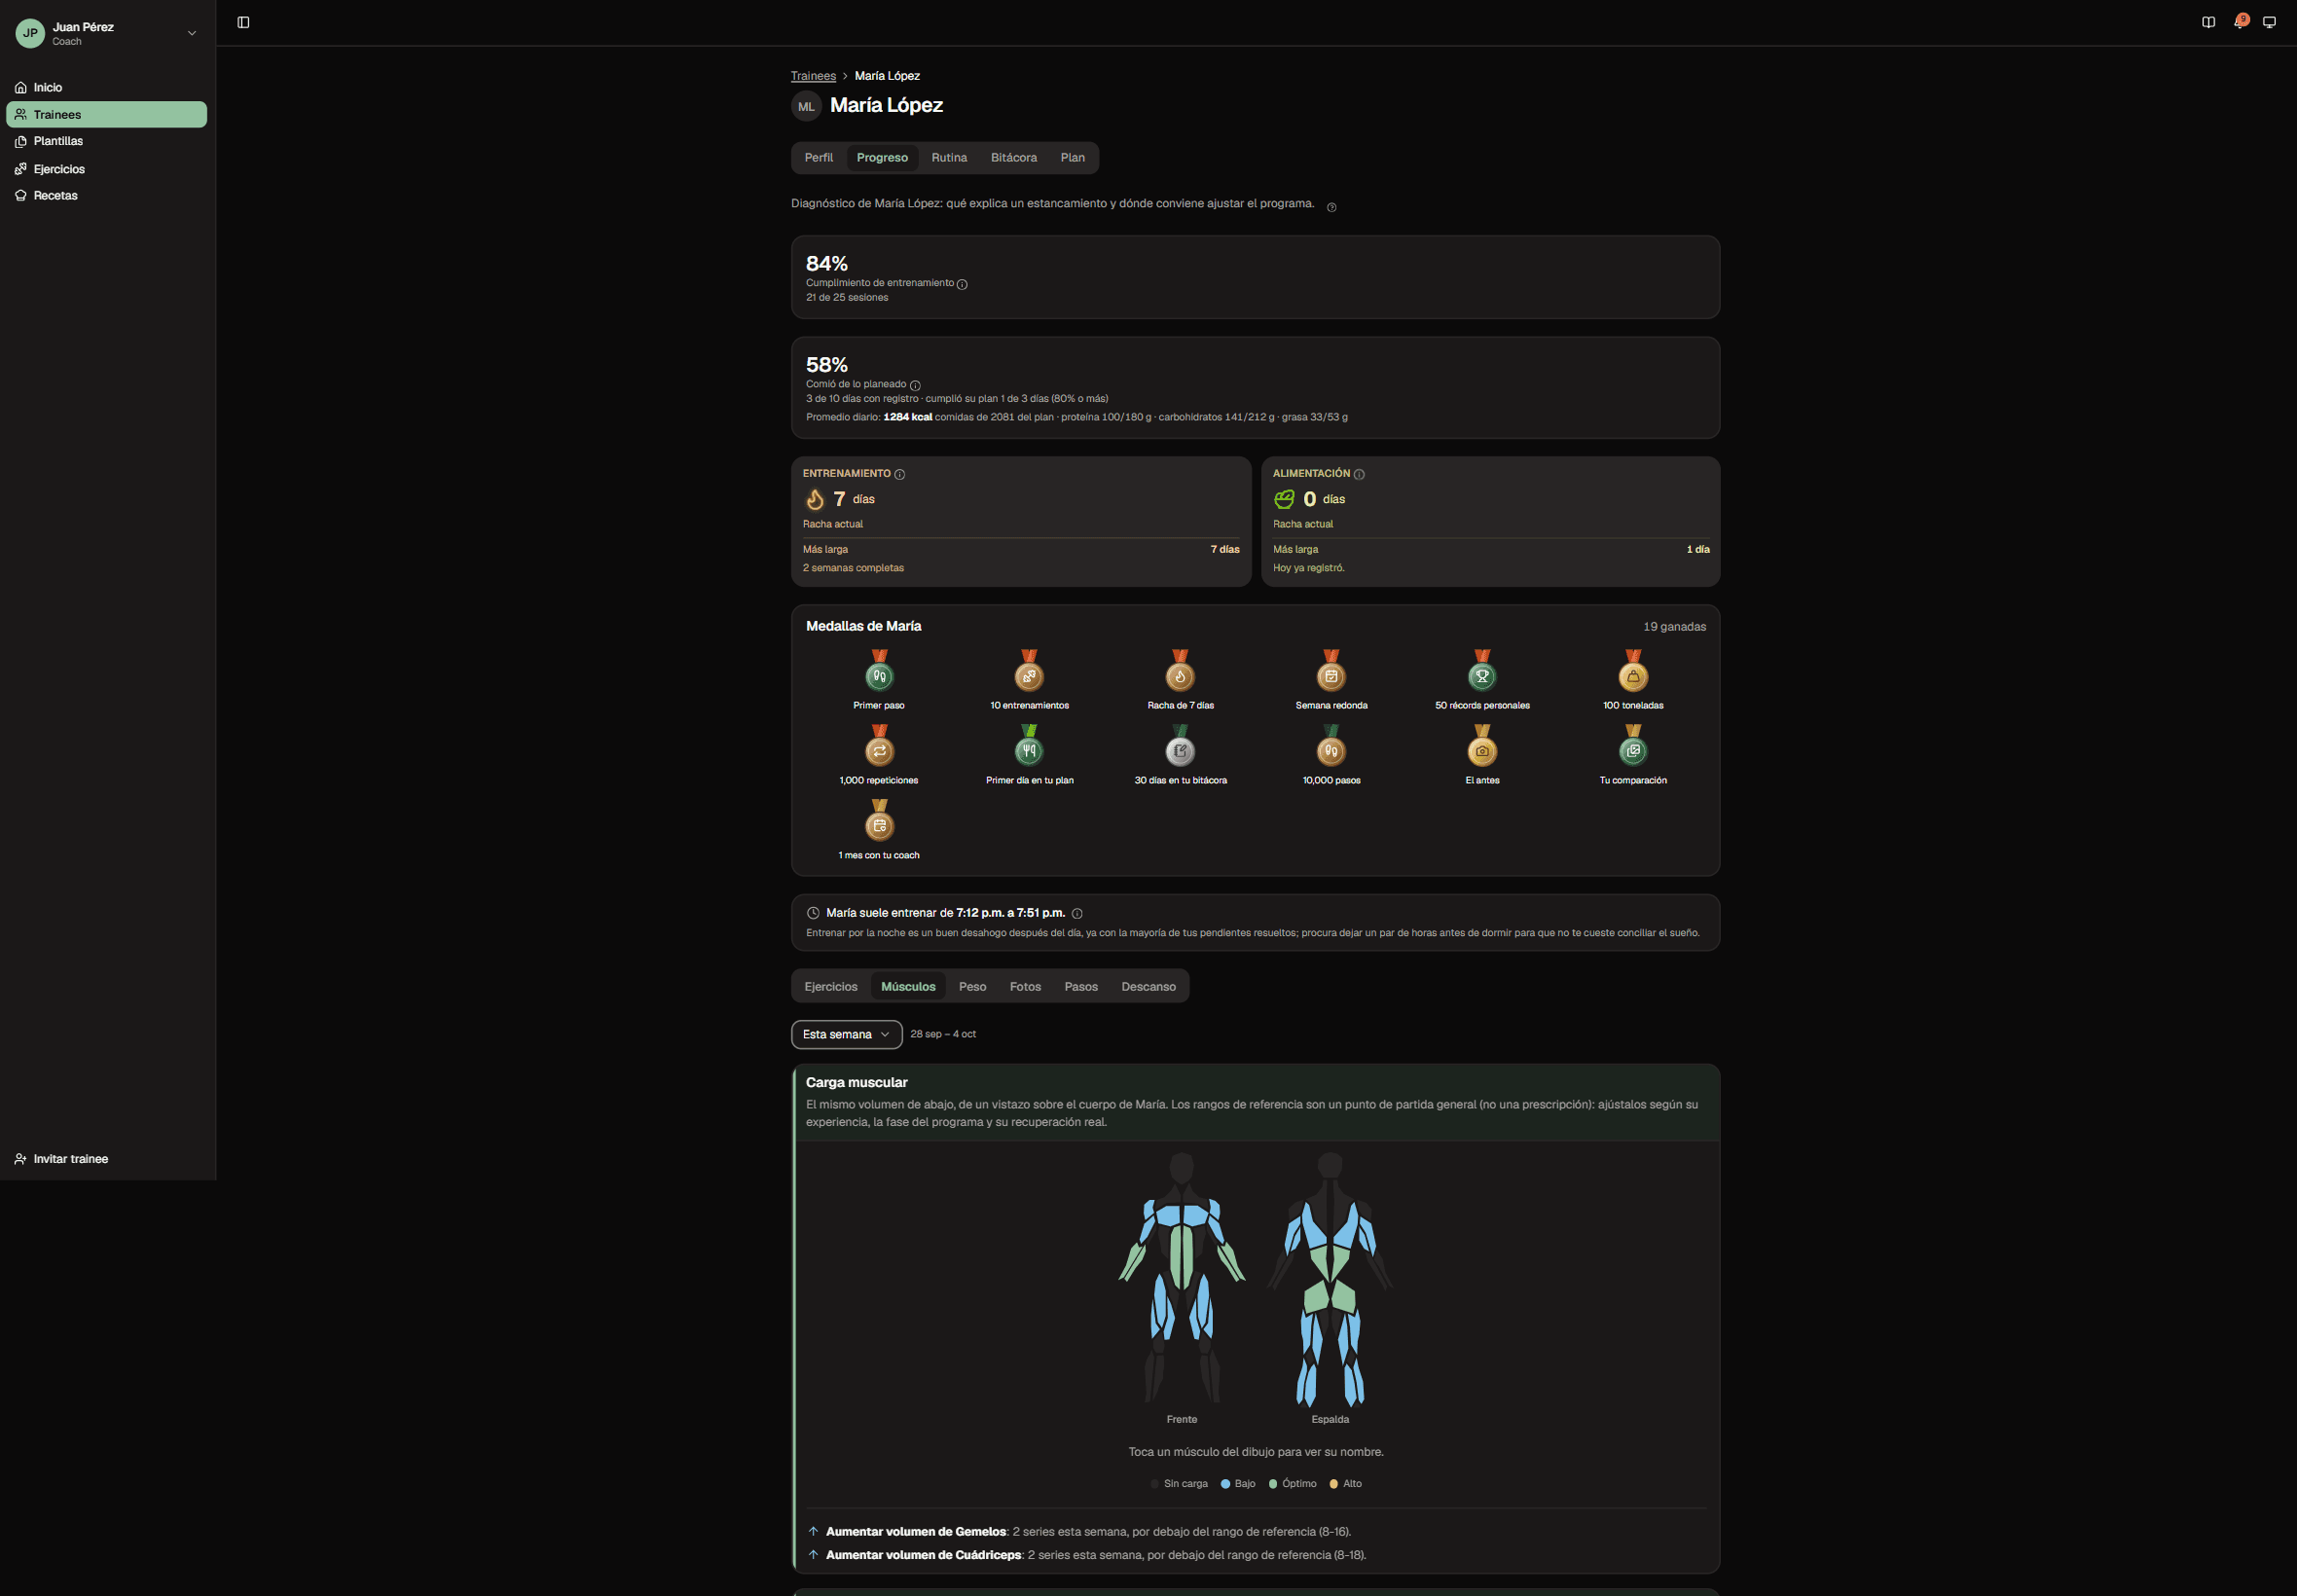Open the Esta semana period dropdown

(x=846, y=1034)
